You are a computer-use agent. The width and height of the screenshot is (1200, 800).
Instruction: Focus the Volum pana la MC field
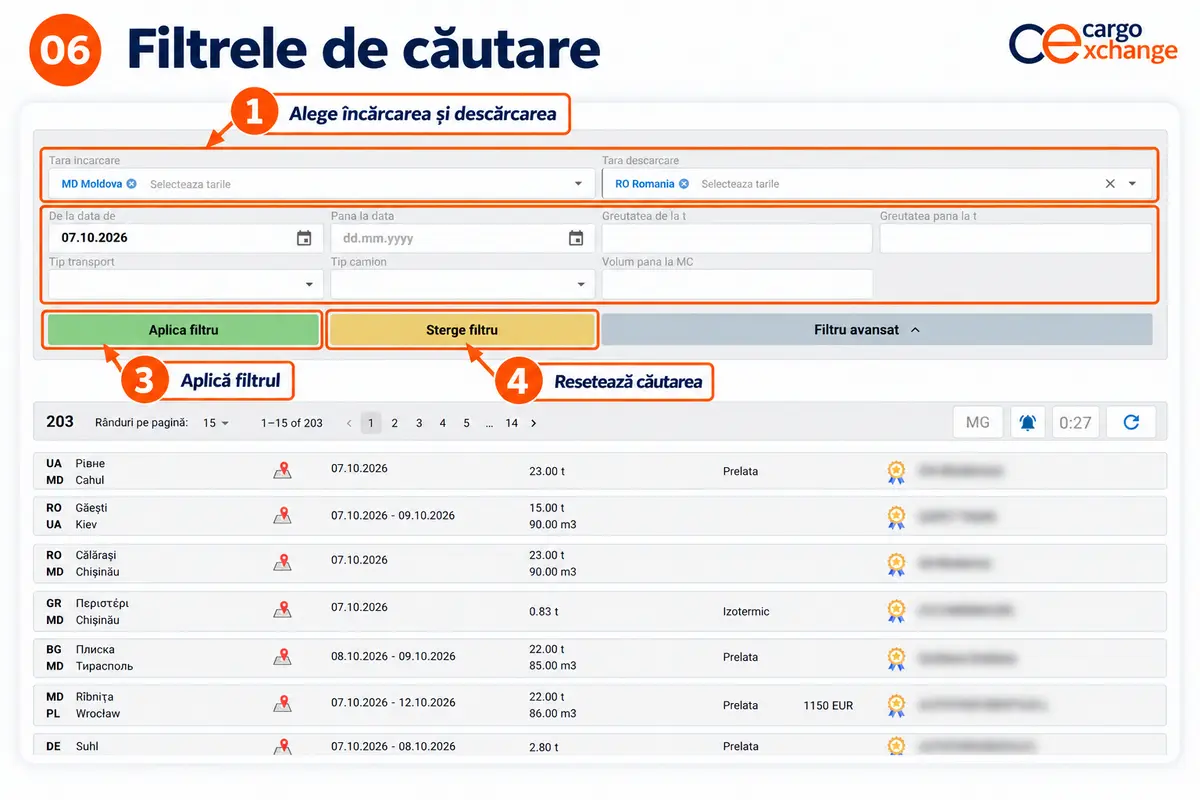pos(737,284)
